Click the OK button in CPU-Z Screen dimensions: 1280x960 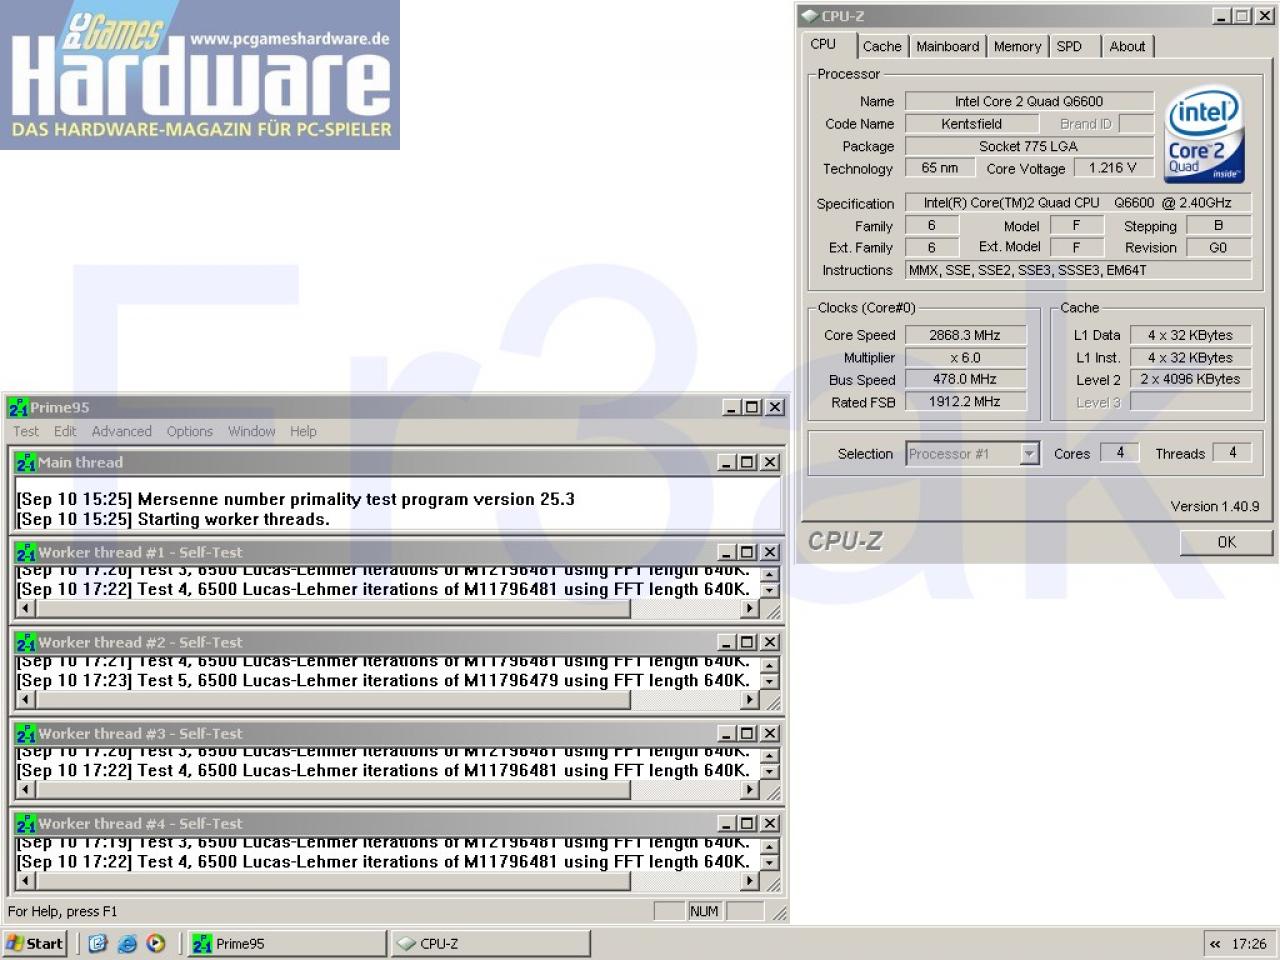1226,542
